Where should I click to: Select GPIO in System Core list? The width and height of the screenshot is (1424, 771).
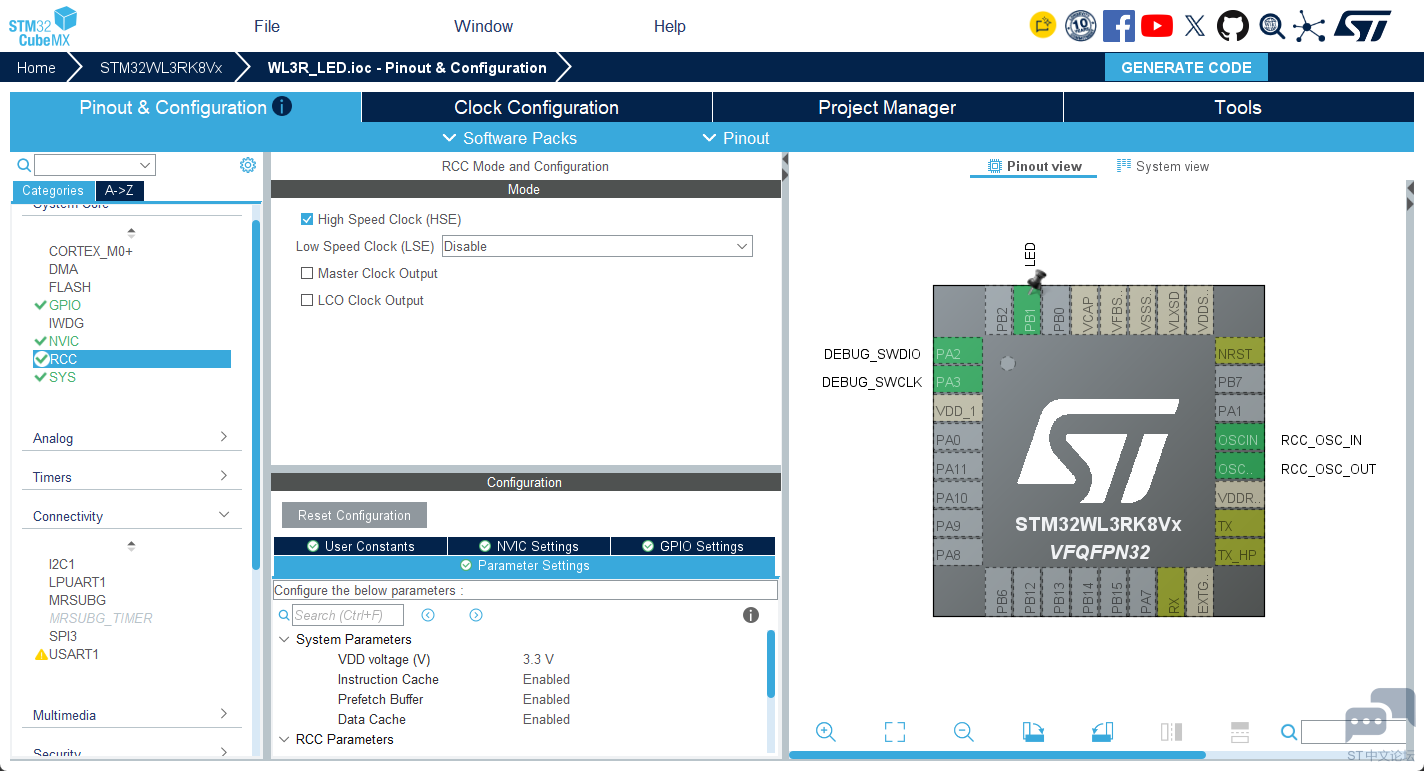(65, 305)
